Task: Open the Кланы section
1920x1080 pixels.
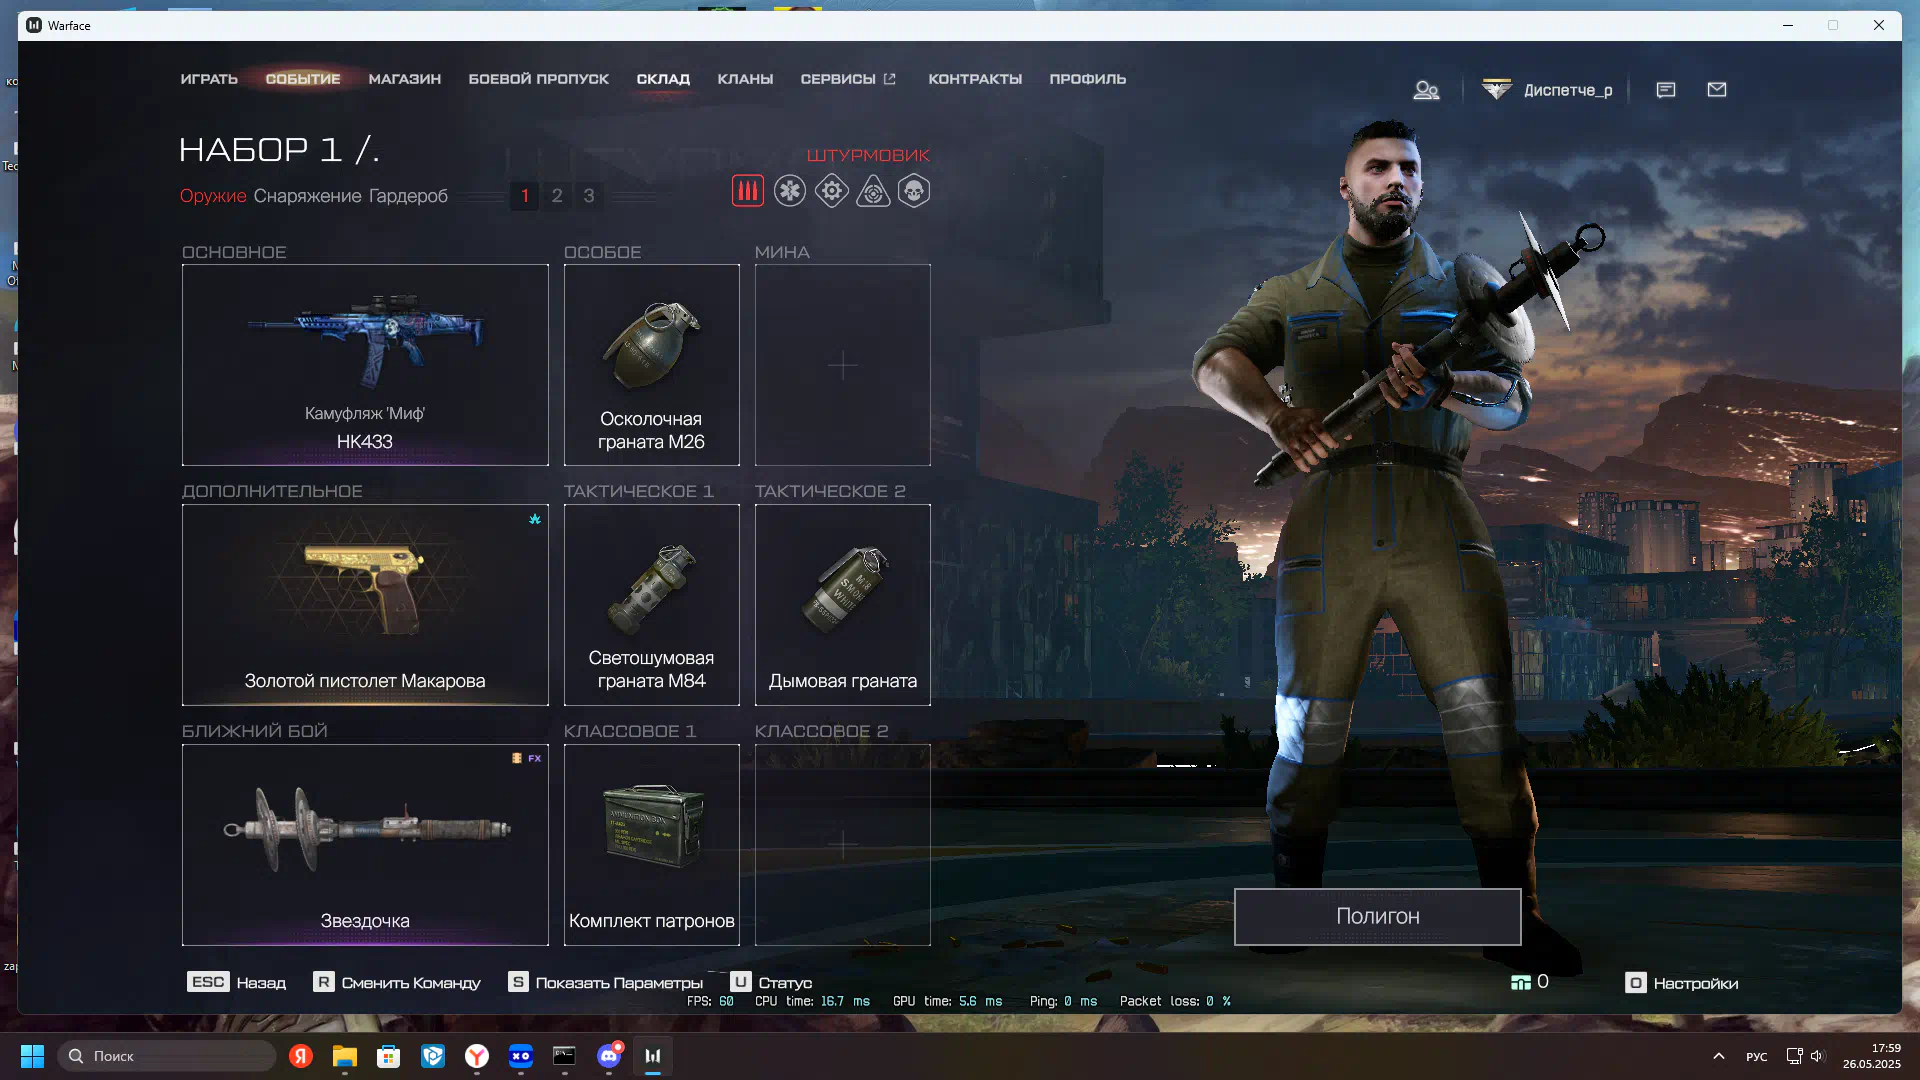Action: [745, 79]
